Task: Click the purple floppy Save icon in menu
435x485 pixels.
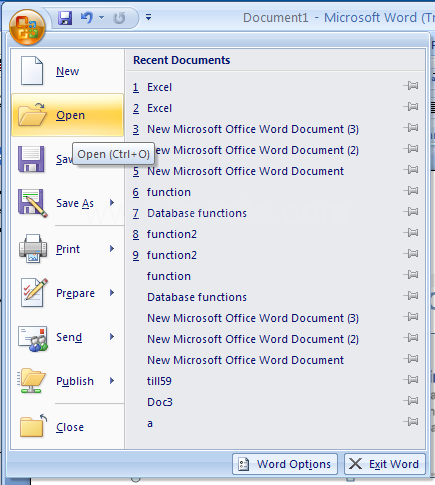Action: (31, 159)
